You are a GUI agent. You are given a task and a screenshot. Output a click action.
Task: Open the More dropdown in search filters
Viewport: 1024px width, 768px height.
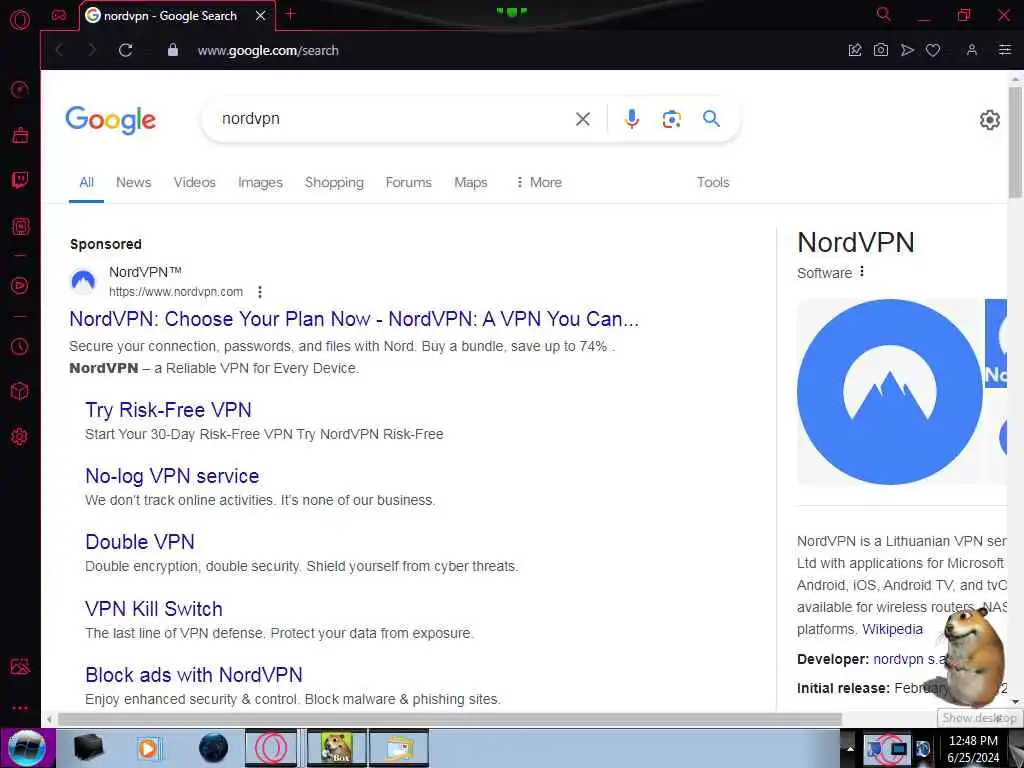(x=539, y=182)
